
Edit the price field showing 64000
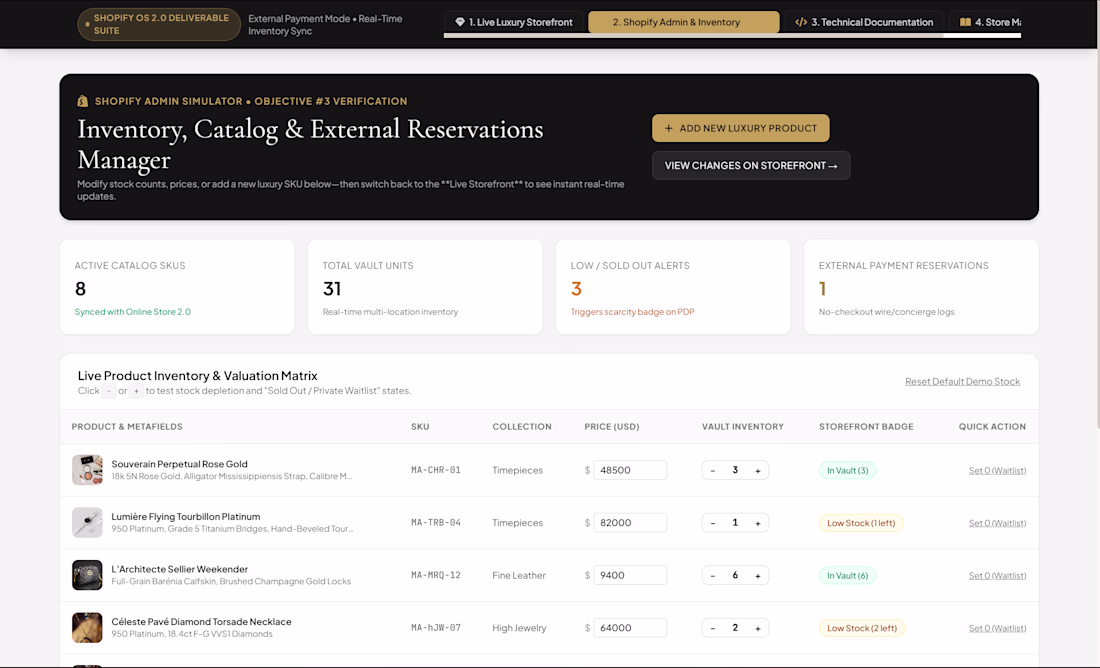click(x=630, y=628)
